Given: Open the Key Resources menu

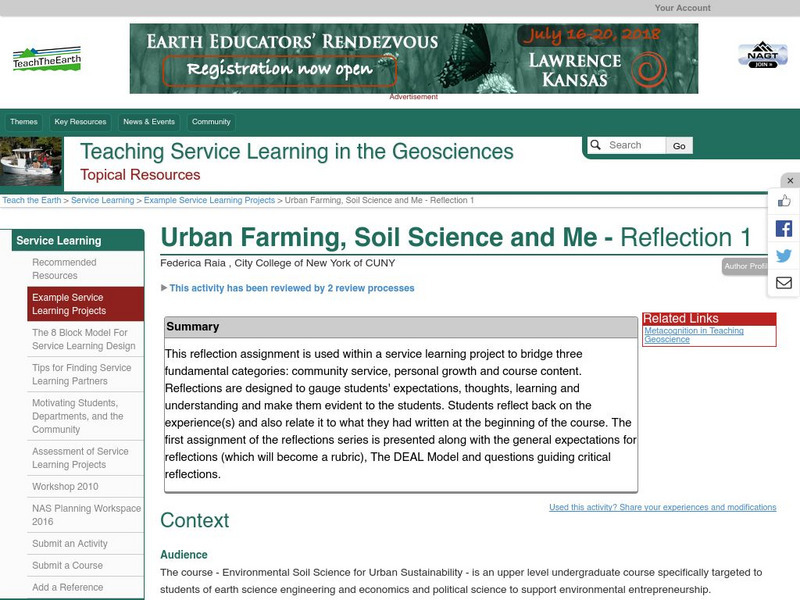Looking at the screenshot, I should point(80,122).
